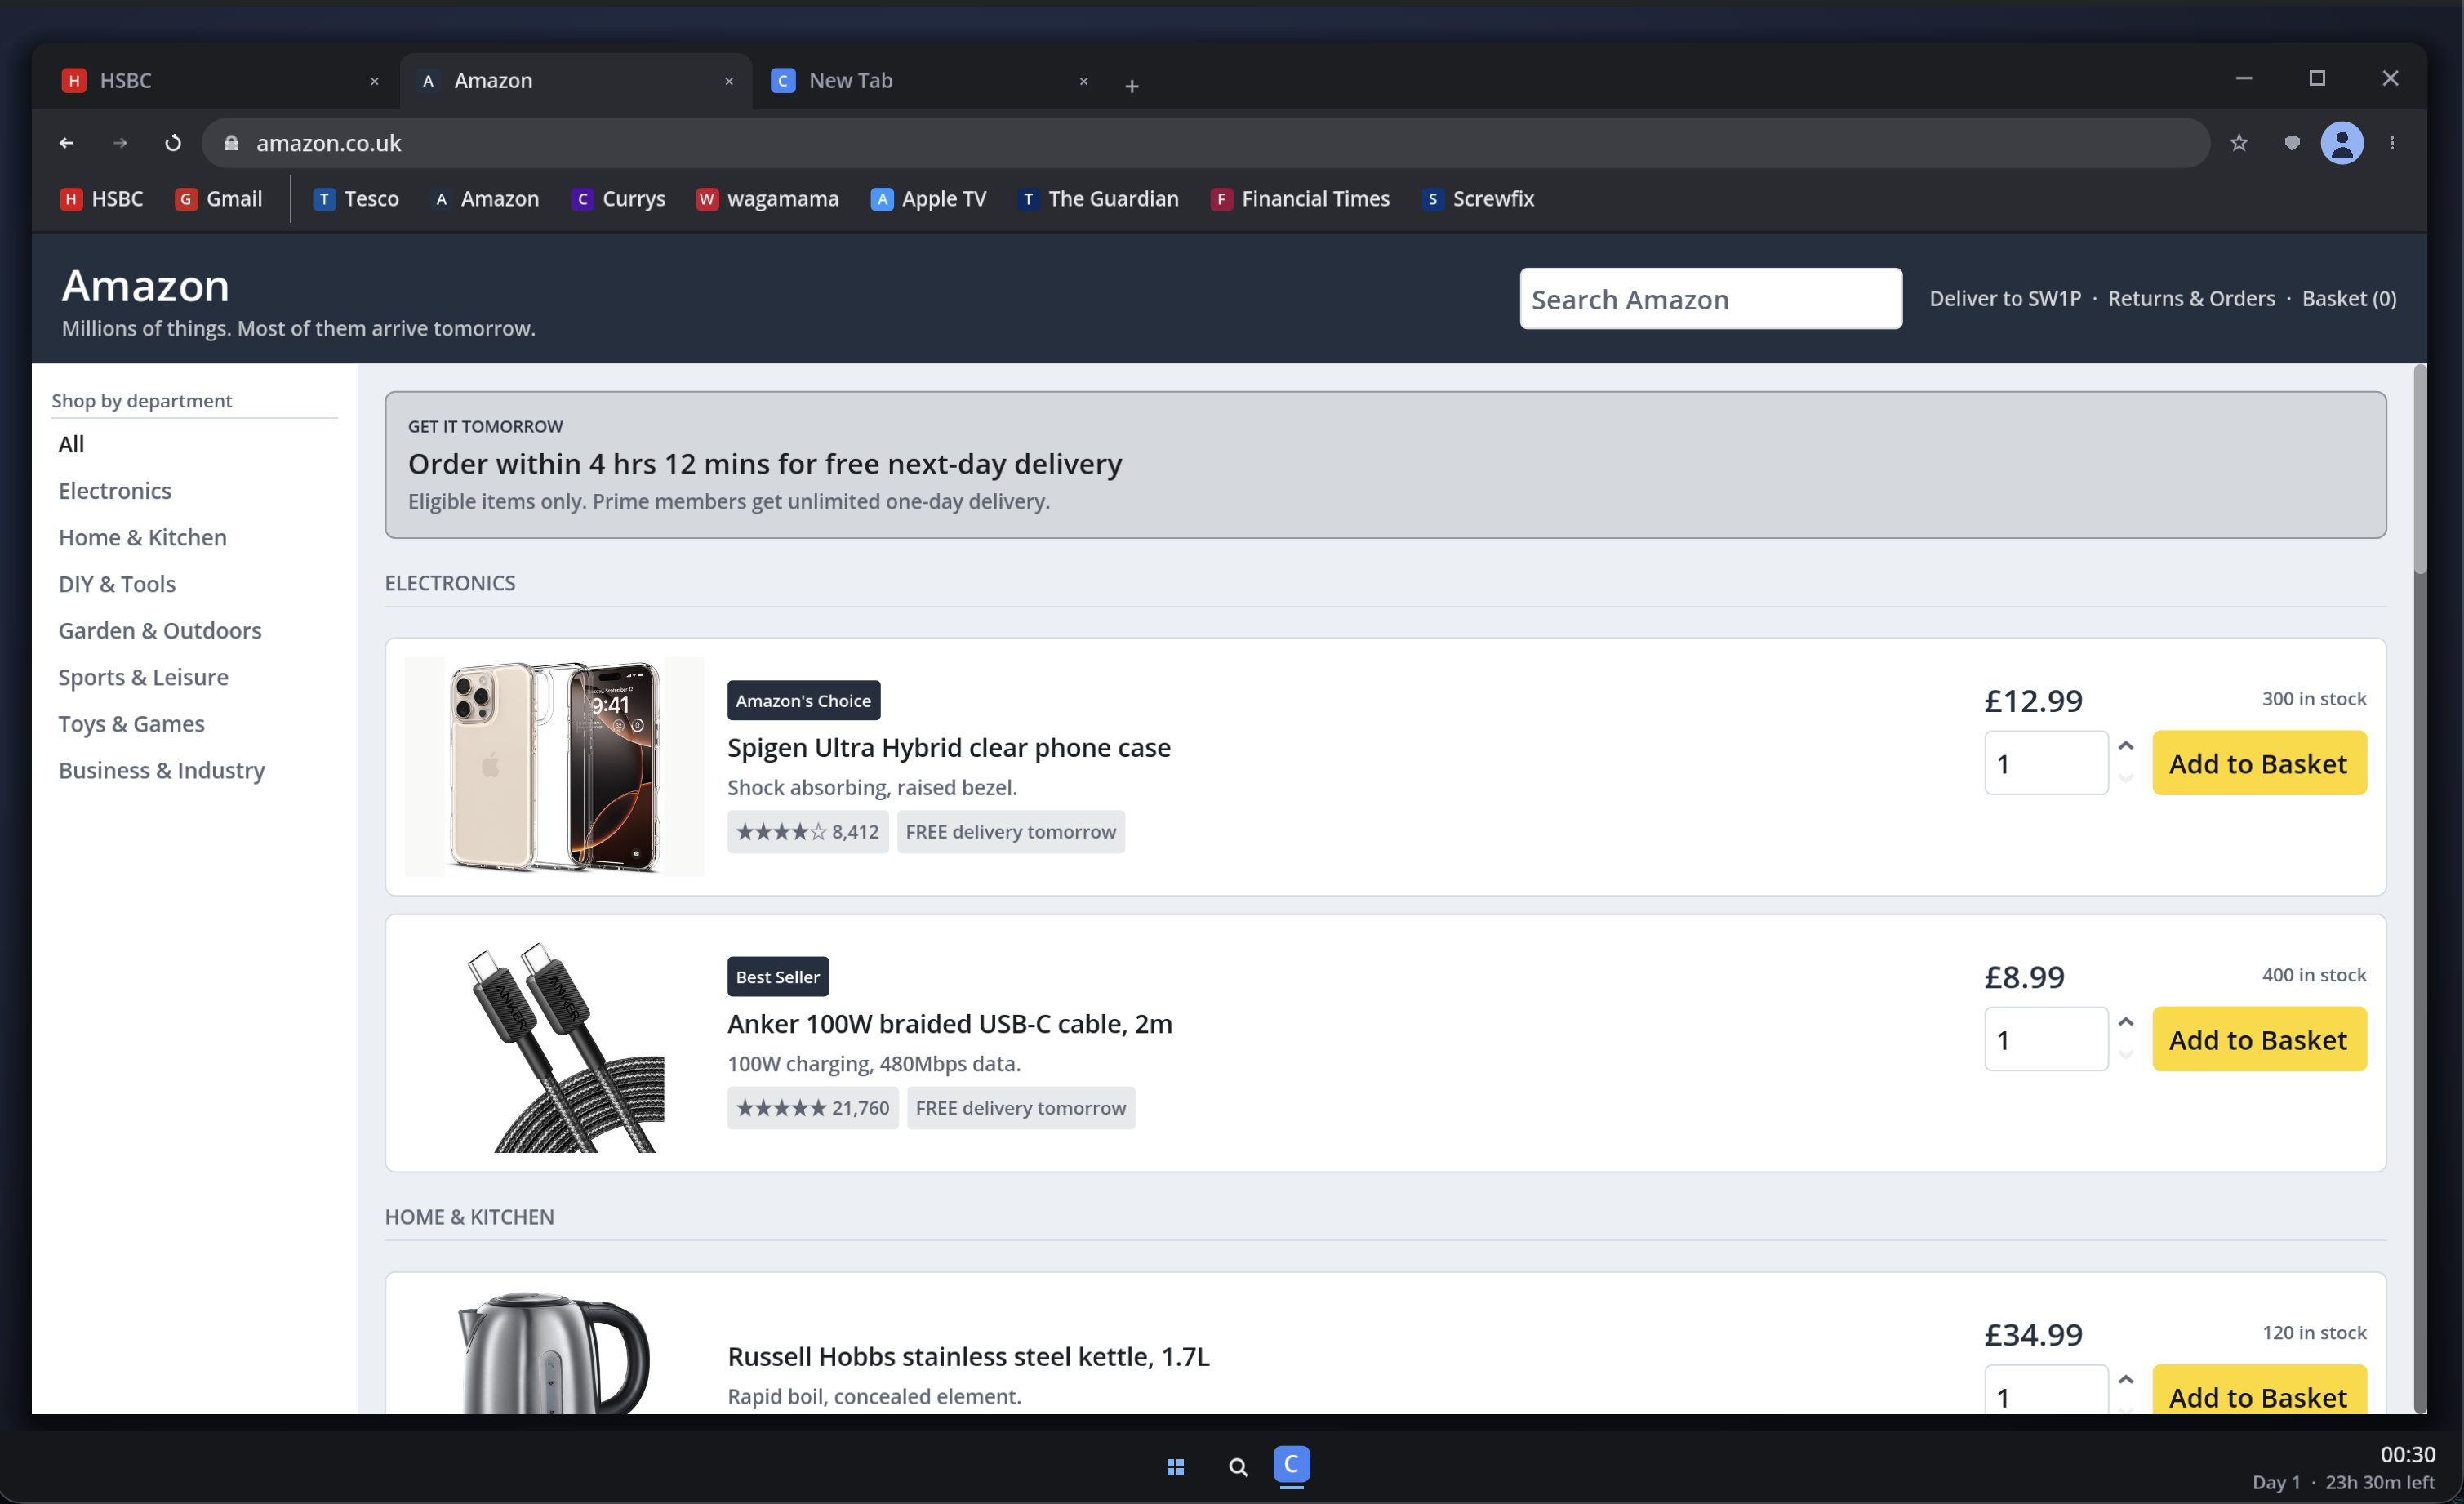Open Russell Hobbs stainless steel kettle title
The image size is (2464, 1504).
pos(968,1357)
